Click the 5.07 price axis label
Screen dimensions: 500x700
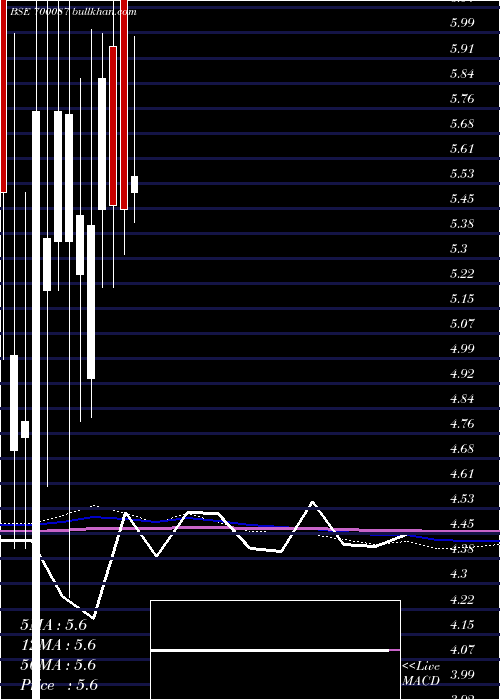[x=462, y=323]
